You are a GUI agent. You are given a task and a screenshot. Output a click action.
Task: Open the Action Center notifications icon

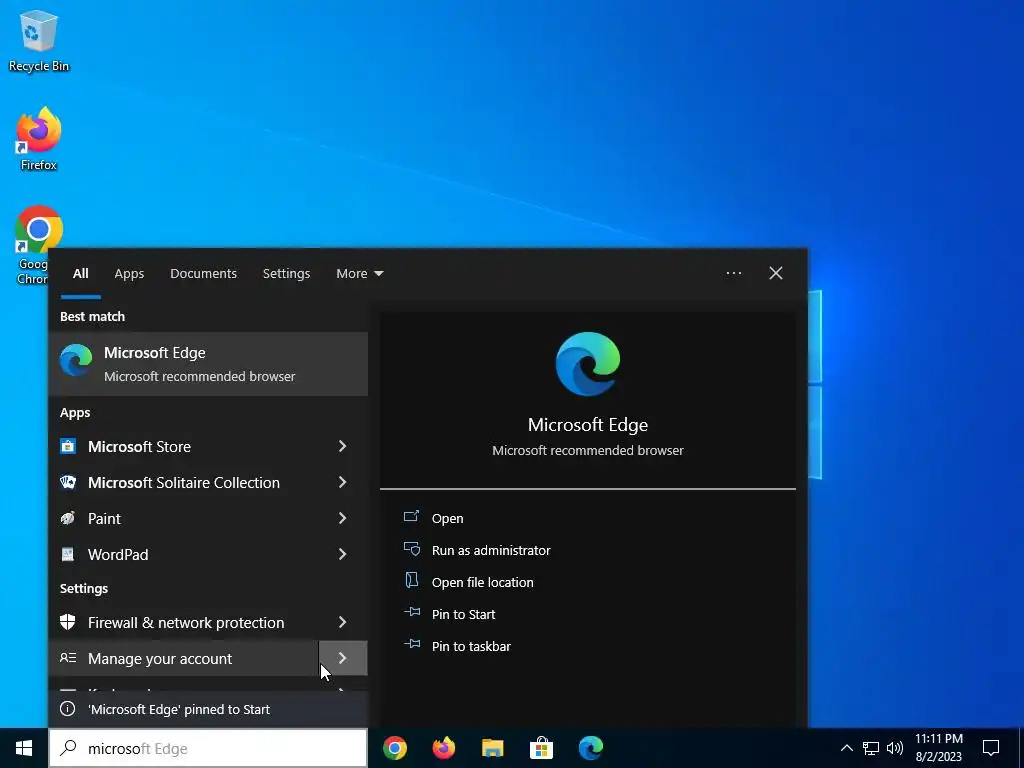coord(991,748)
